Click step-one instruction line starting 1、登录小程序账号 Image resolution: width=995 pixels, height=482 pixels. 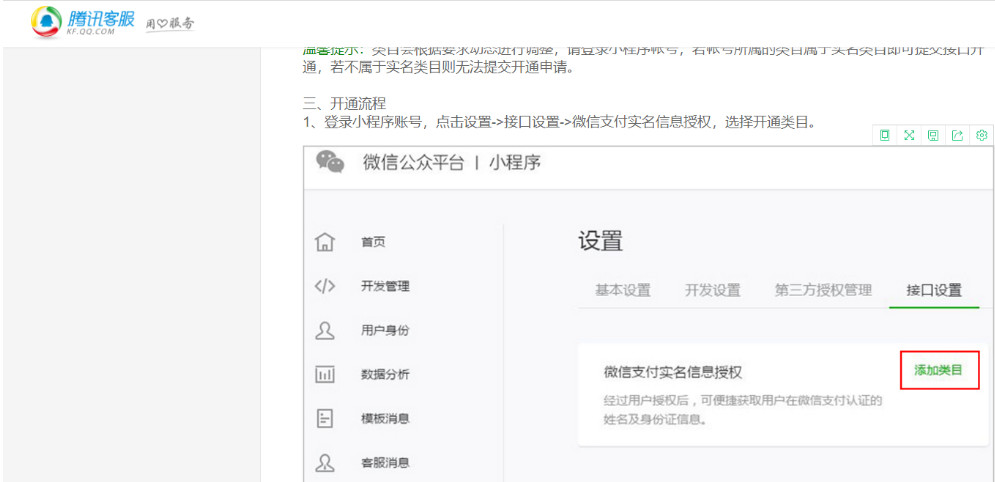[559, 123]
